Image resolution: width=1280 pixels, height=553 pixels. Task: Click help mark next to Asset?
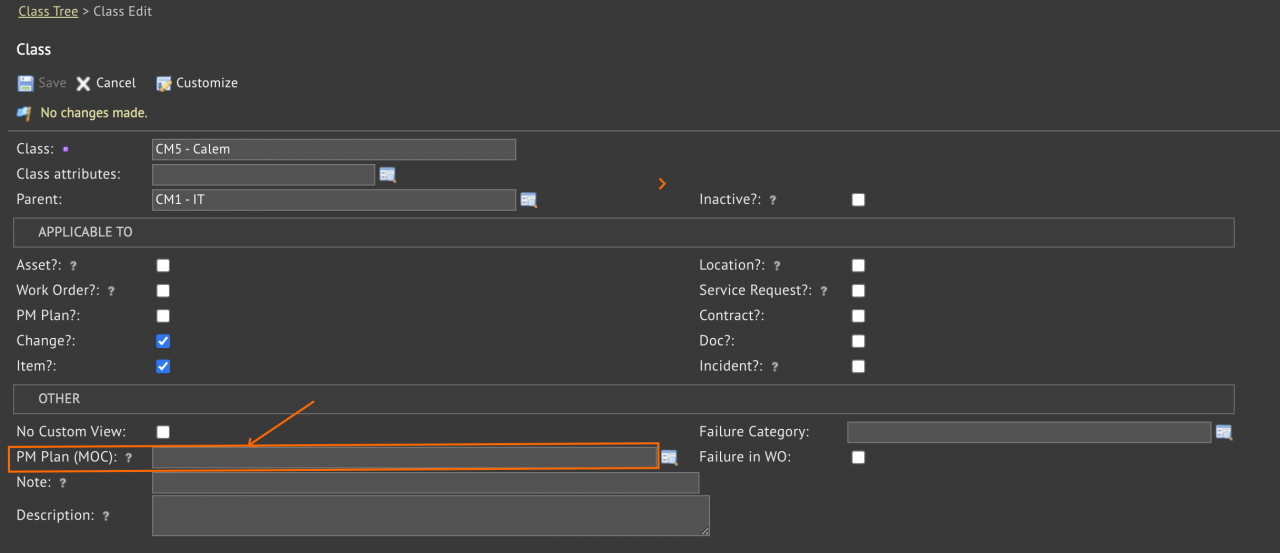pyautogui.click(x=73, y=266)
